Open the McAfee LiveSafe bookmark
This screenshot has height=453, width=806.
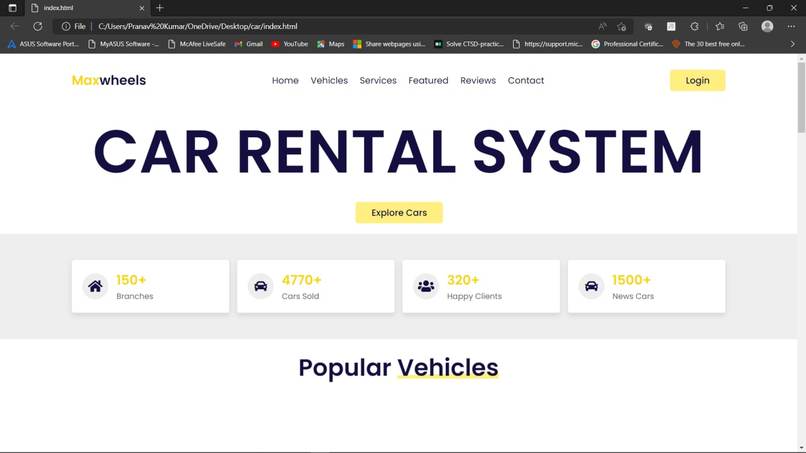click(x=196, y=44)
